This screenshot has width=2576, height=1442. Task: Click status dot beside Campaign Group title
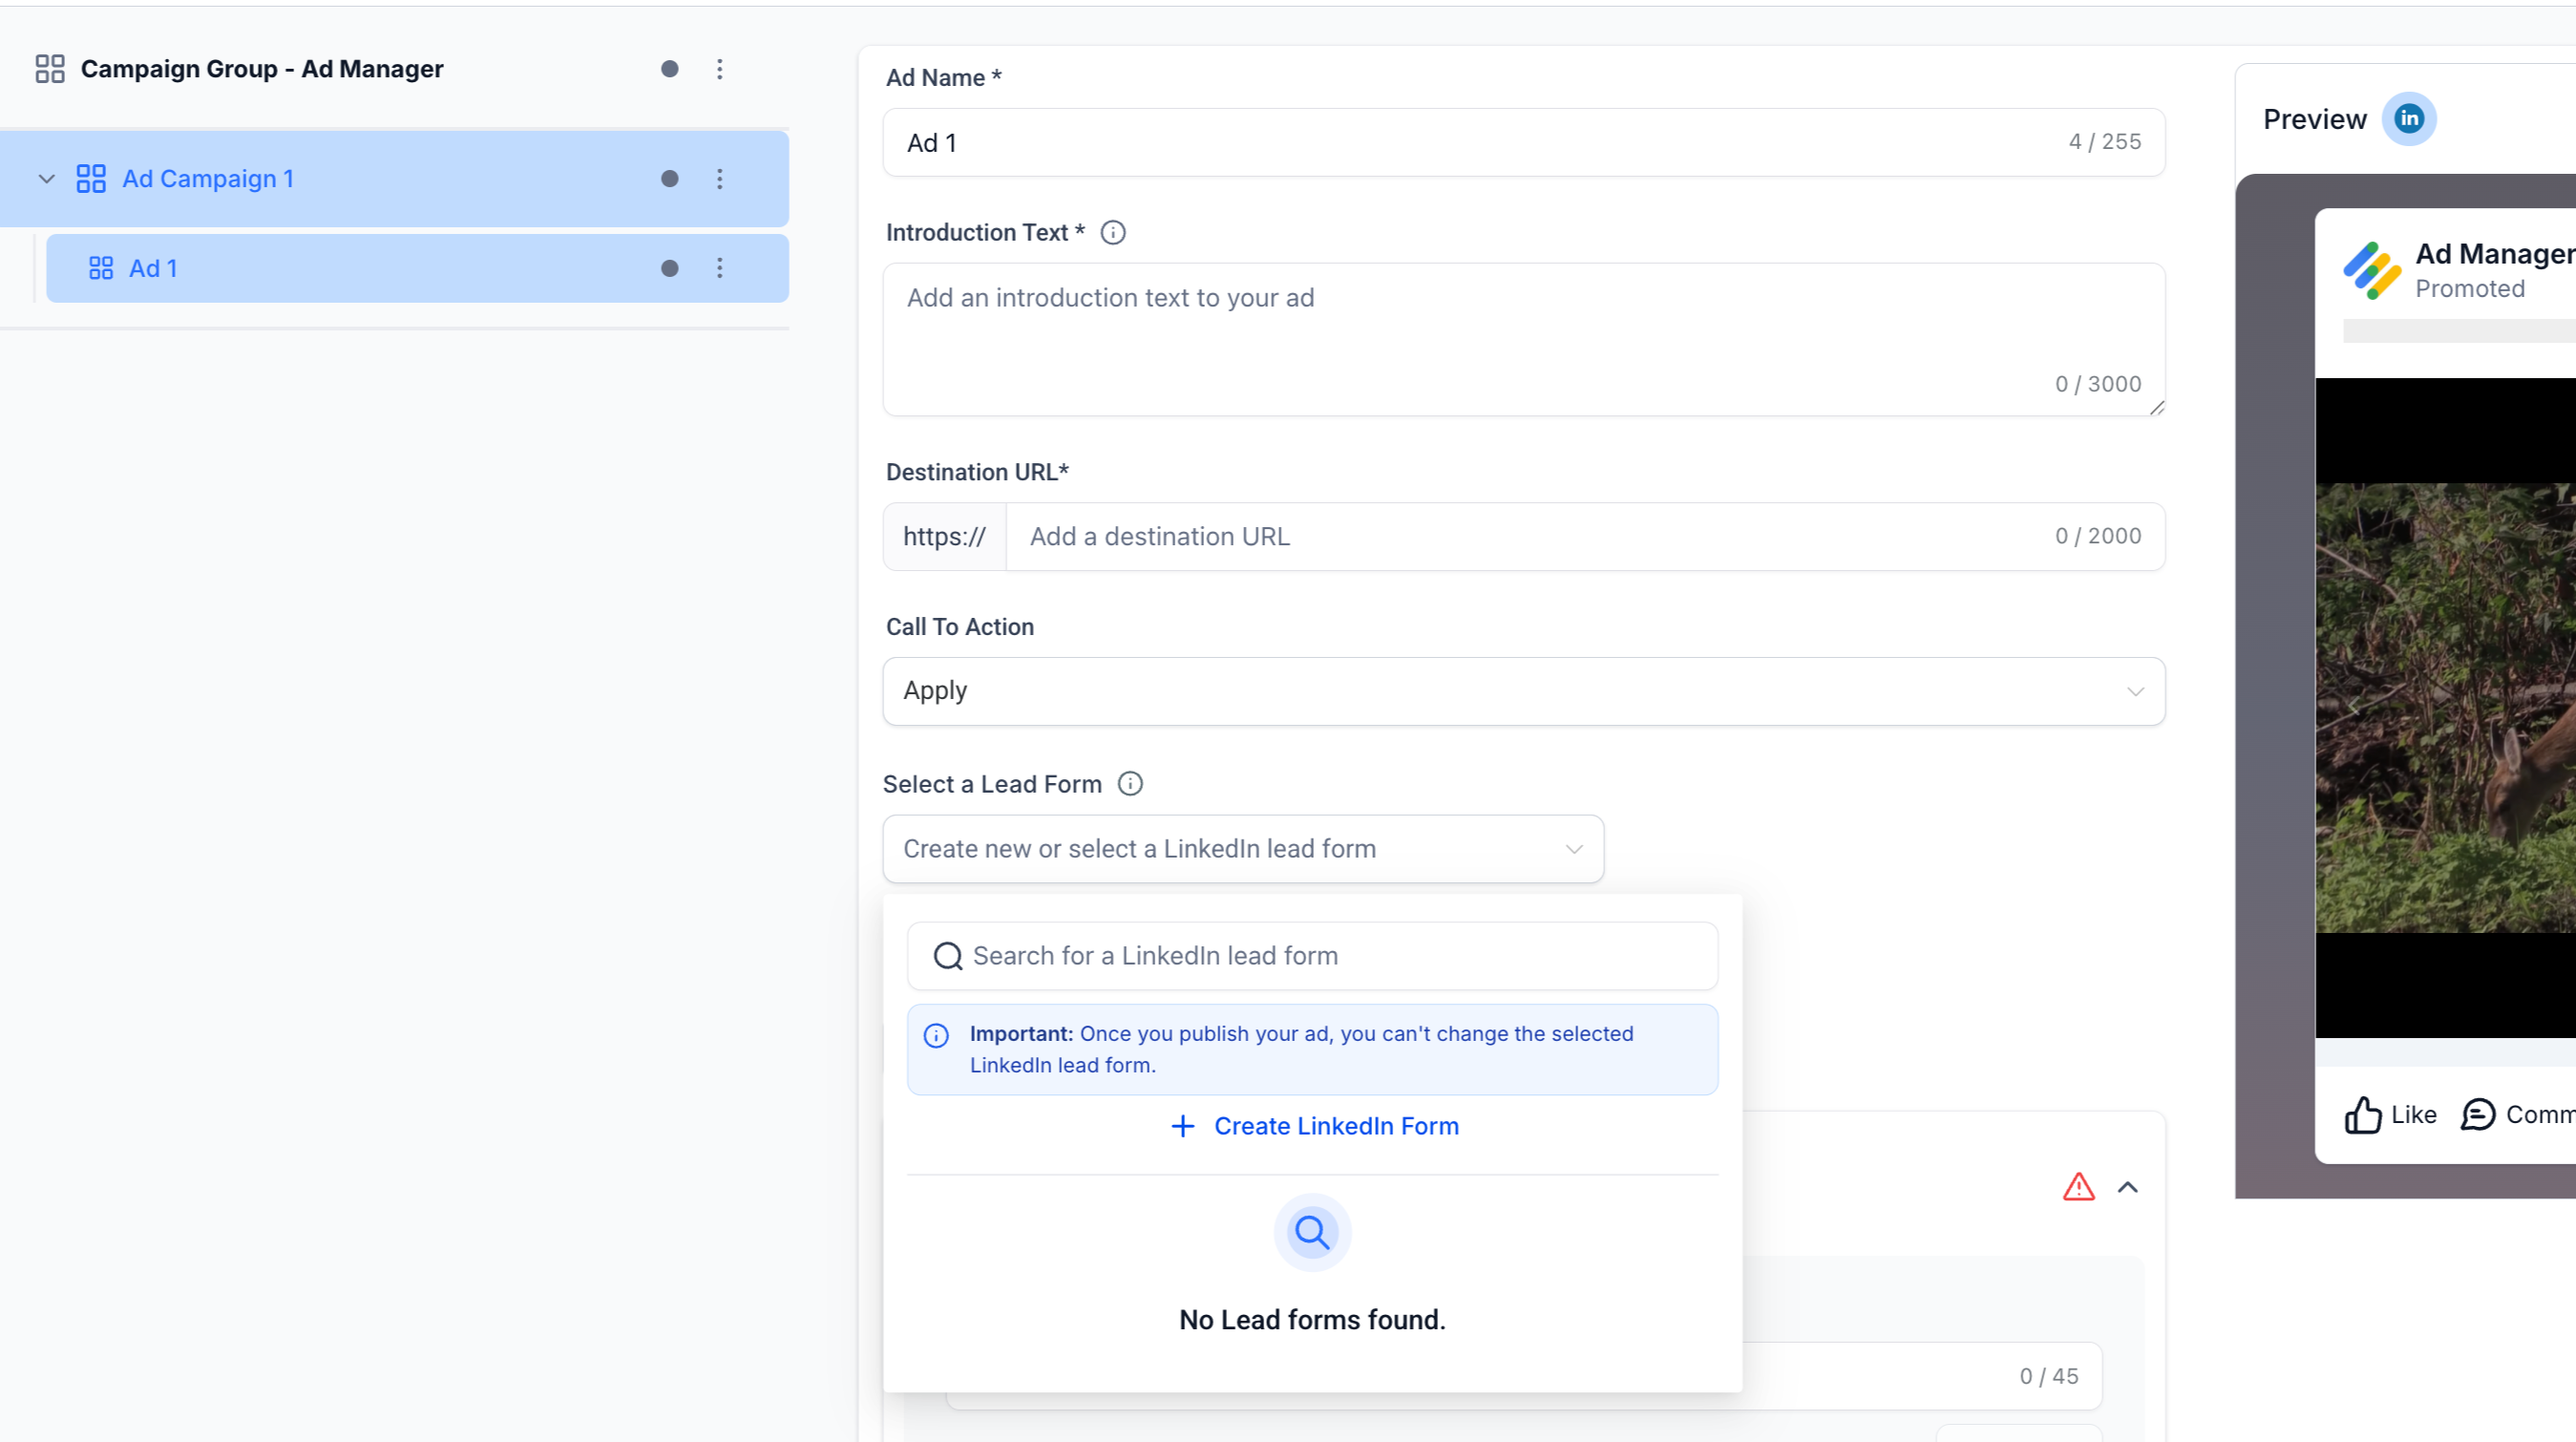click(x=670, y=69)
